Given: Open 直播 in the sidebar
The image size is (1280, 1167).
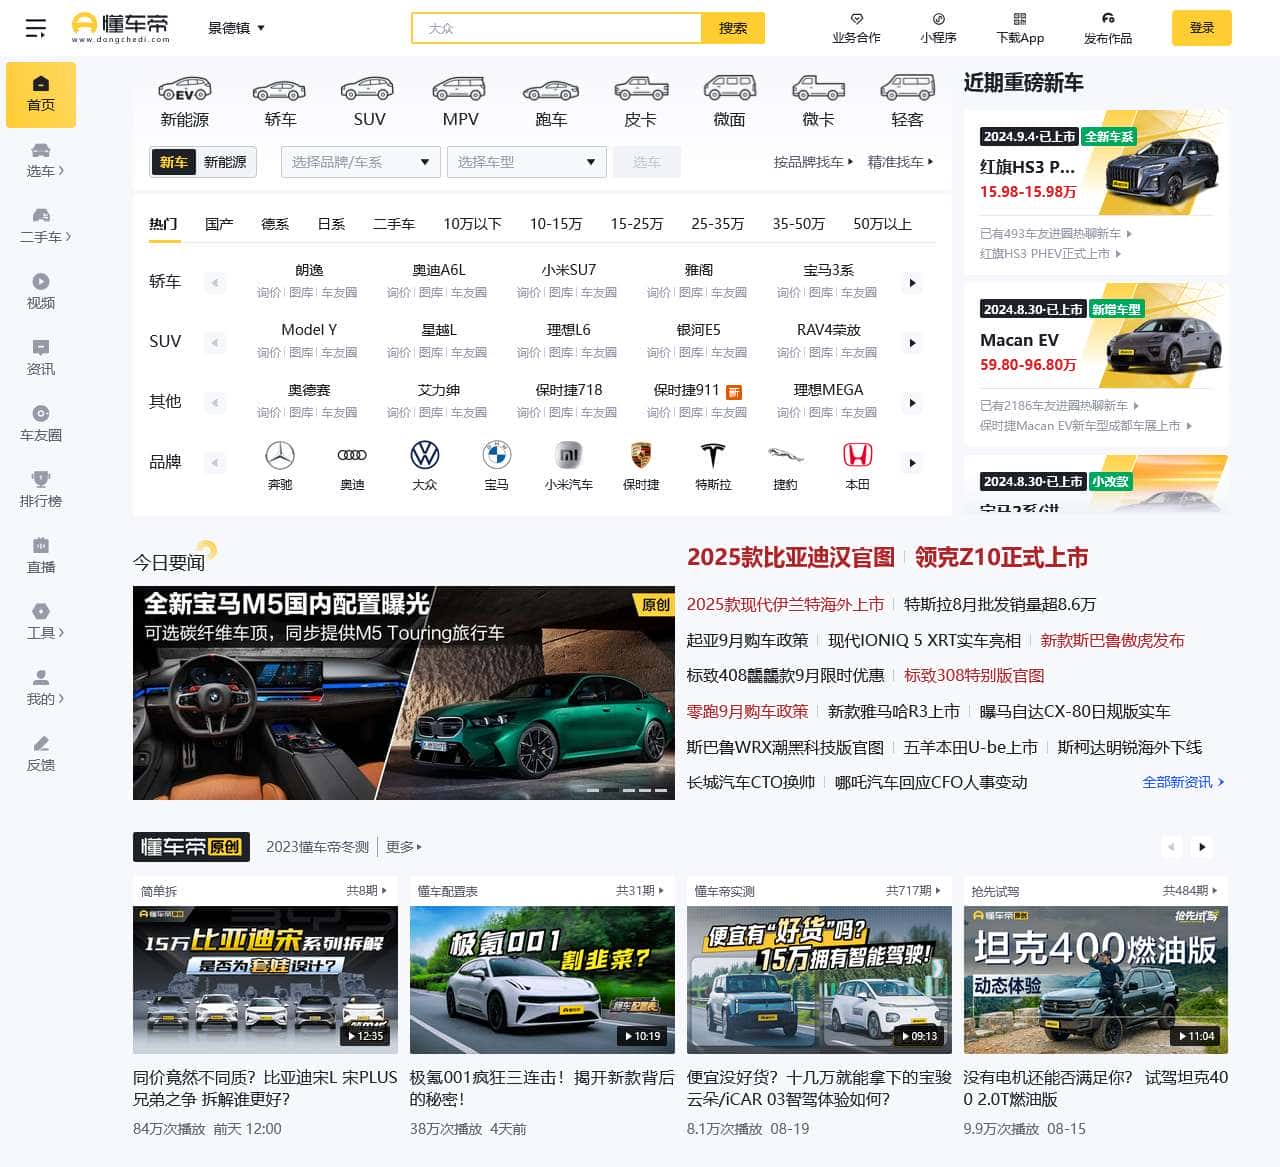Looking at the screenshot, I should click(41, 556).
